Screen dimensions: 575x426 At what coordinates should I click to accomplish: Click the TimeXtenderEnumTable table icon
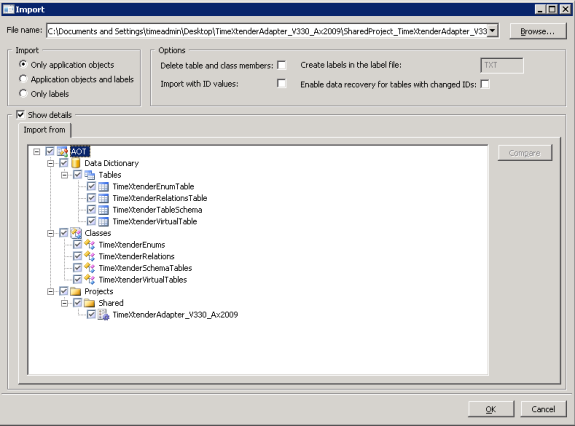(x=104, y=187)
